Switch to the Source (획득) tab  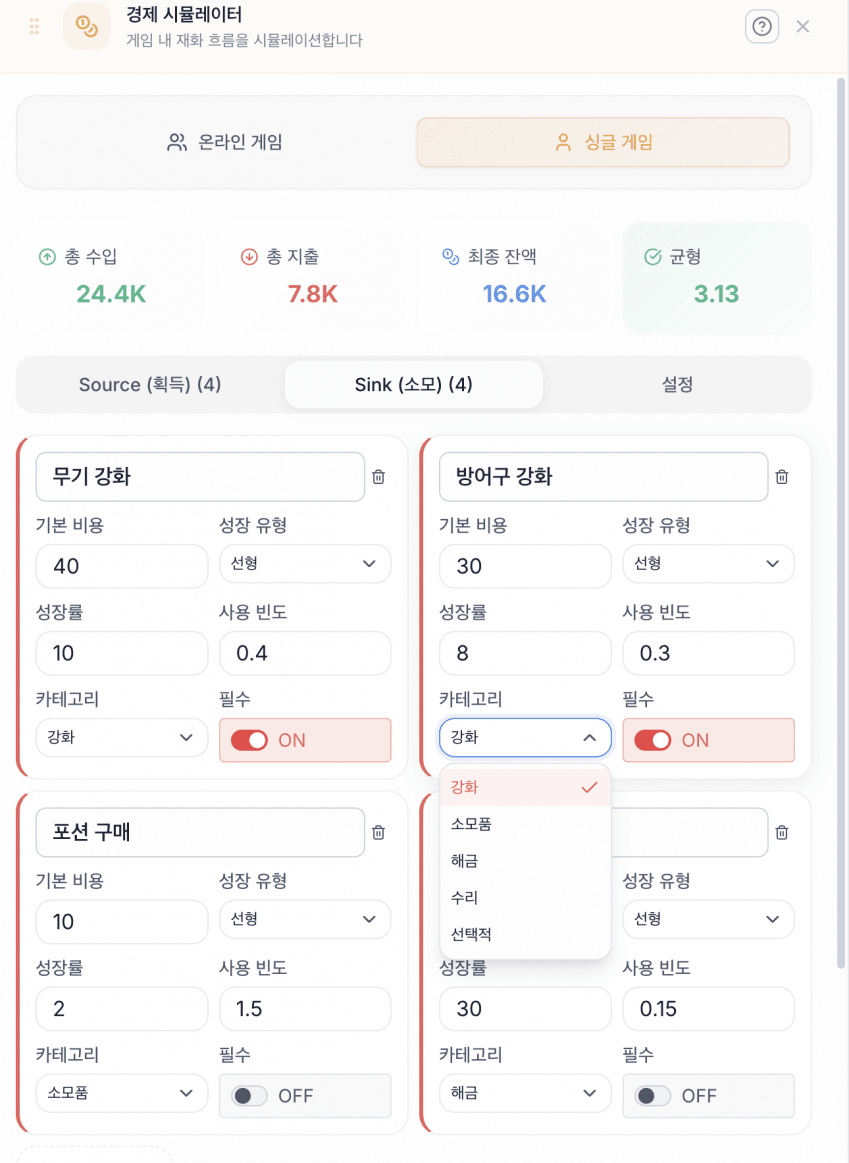click(x=150, y=385)
